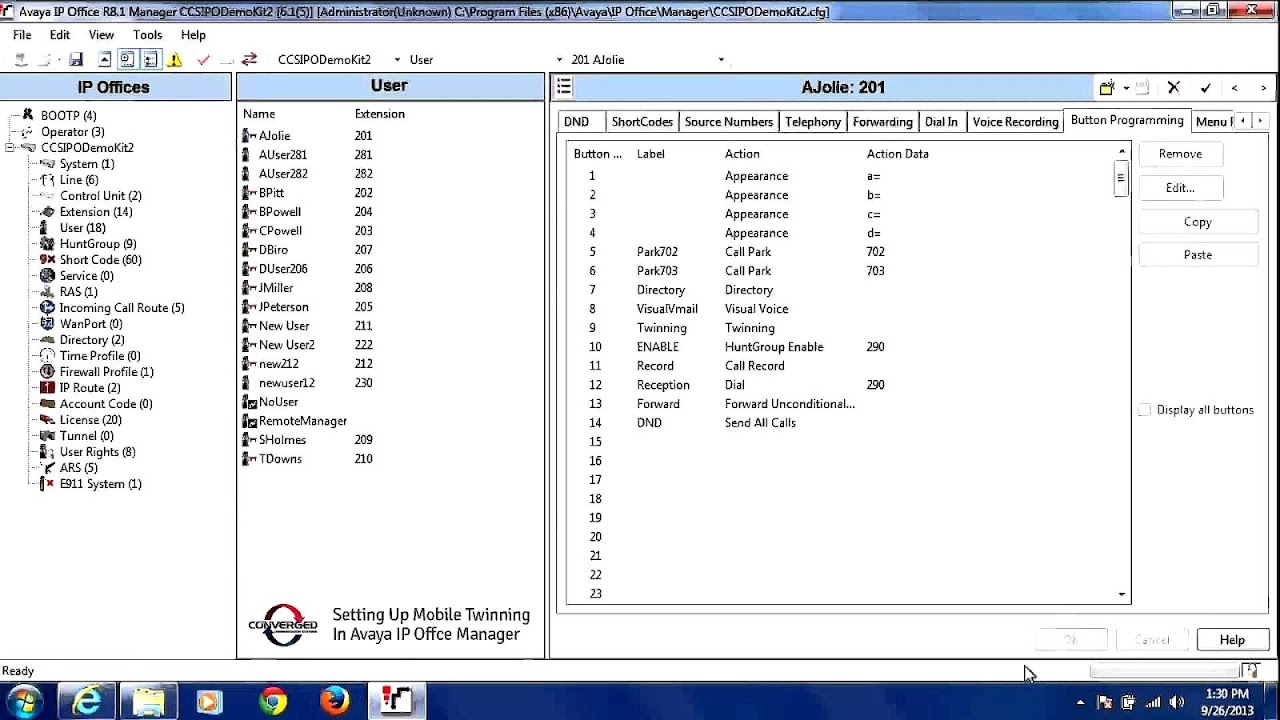
Task: Select the E911 System (1) icon
Action: click(x=47, y=484)
